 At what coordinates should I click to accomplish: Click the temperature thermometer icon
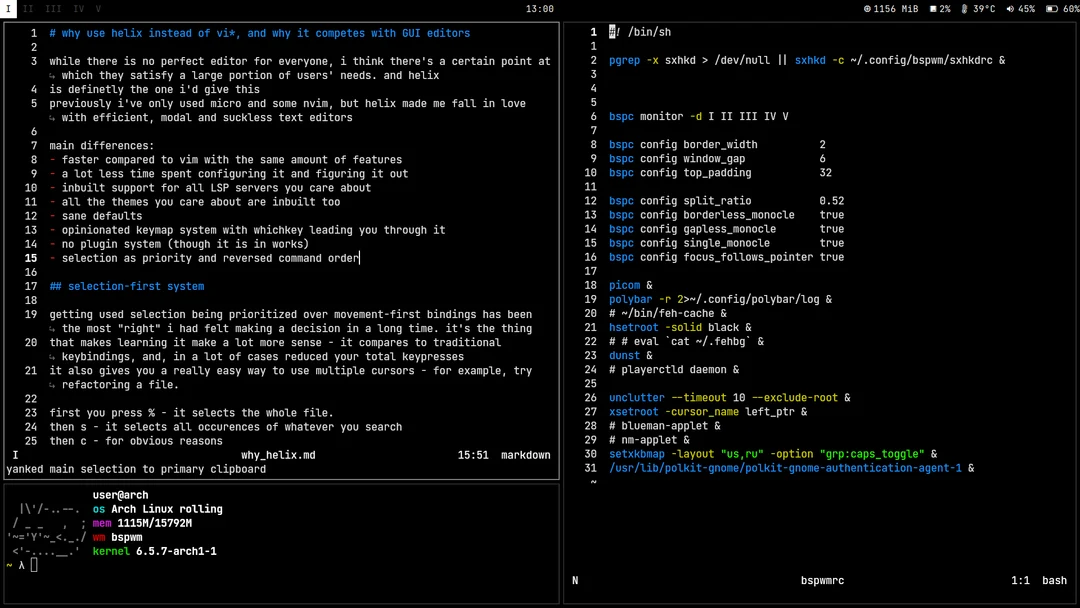click(x=964, y=9)
